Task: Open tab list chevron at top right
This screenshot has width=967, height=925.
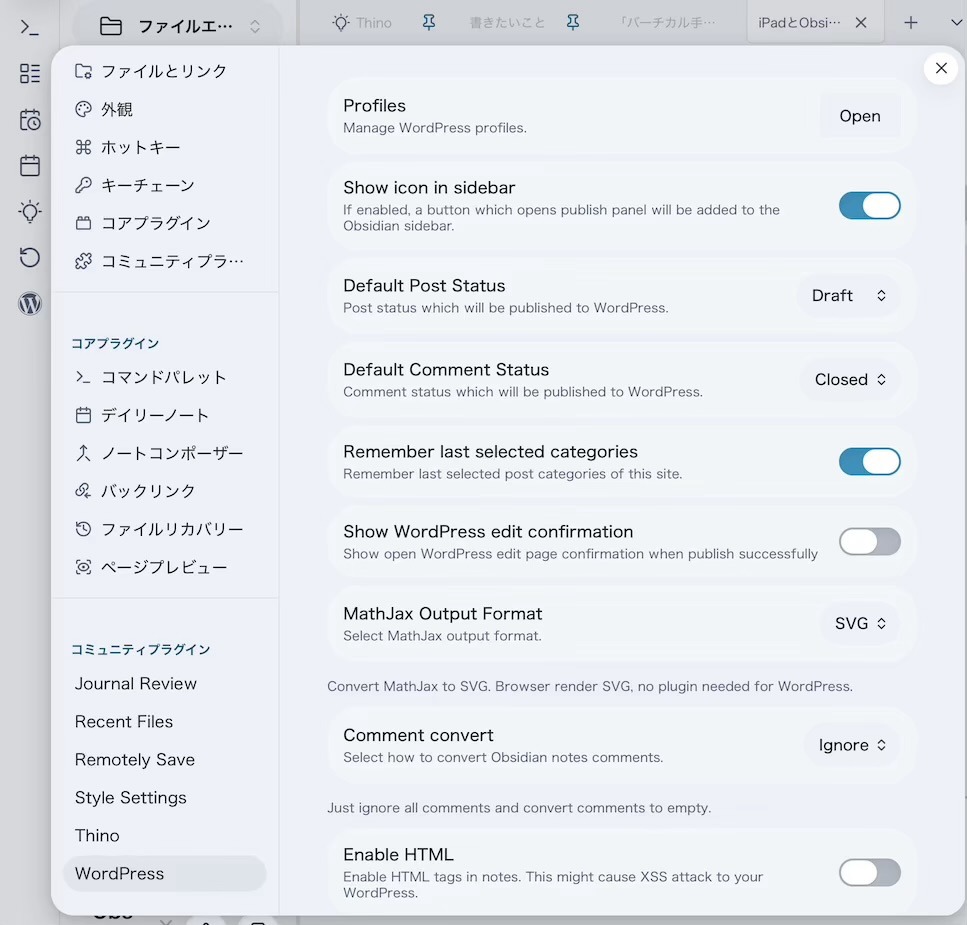Action: pyautogui.click(x=956, y=23)
